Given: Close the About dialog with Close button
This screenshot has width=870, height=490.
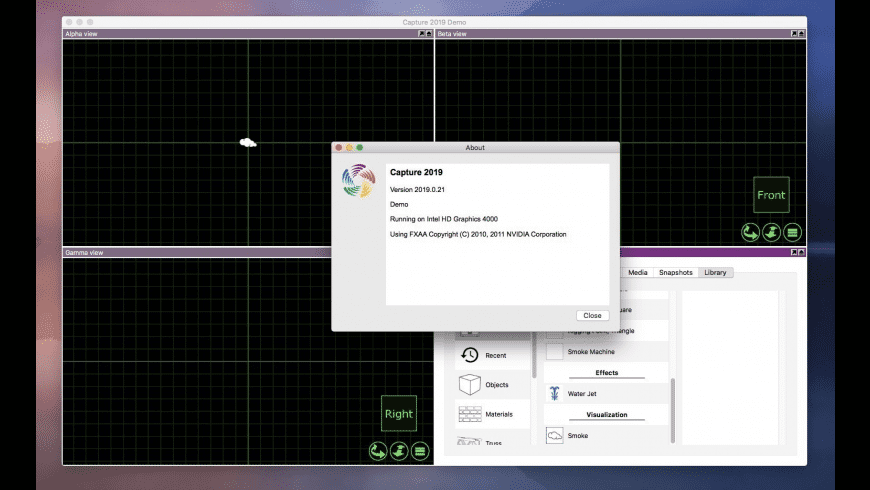Looking at the screenshot, I should pos(592,315).
